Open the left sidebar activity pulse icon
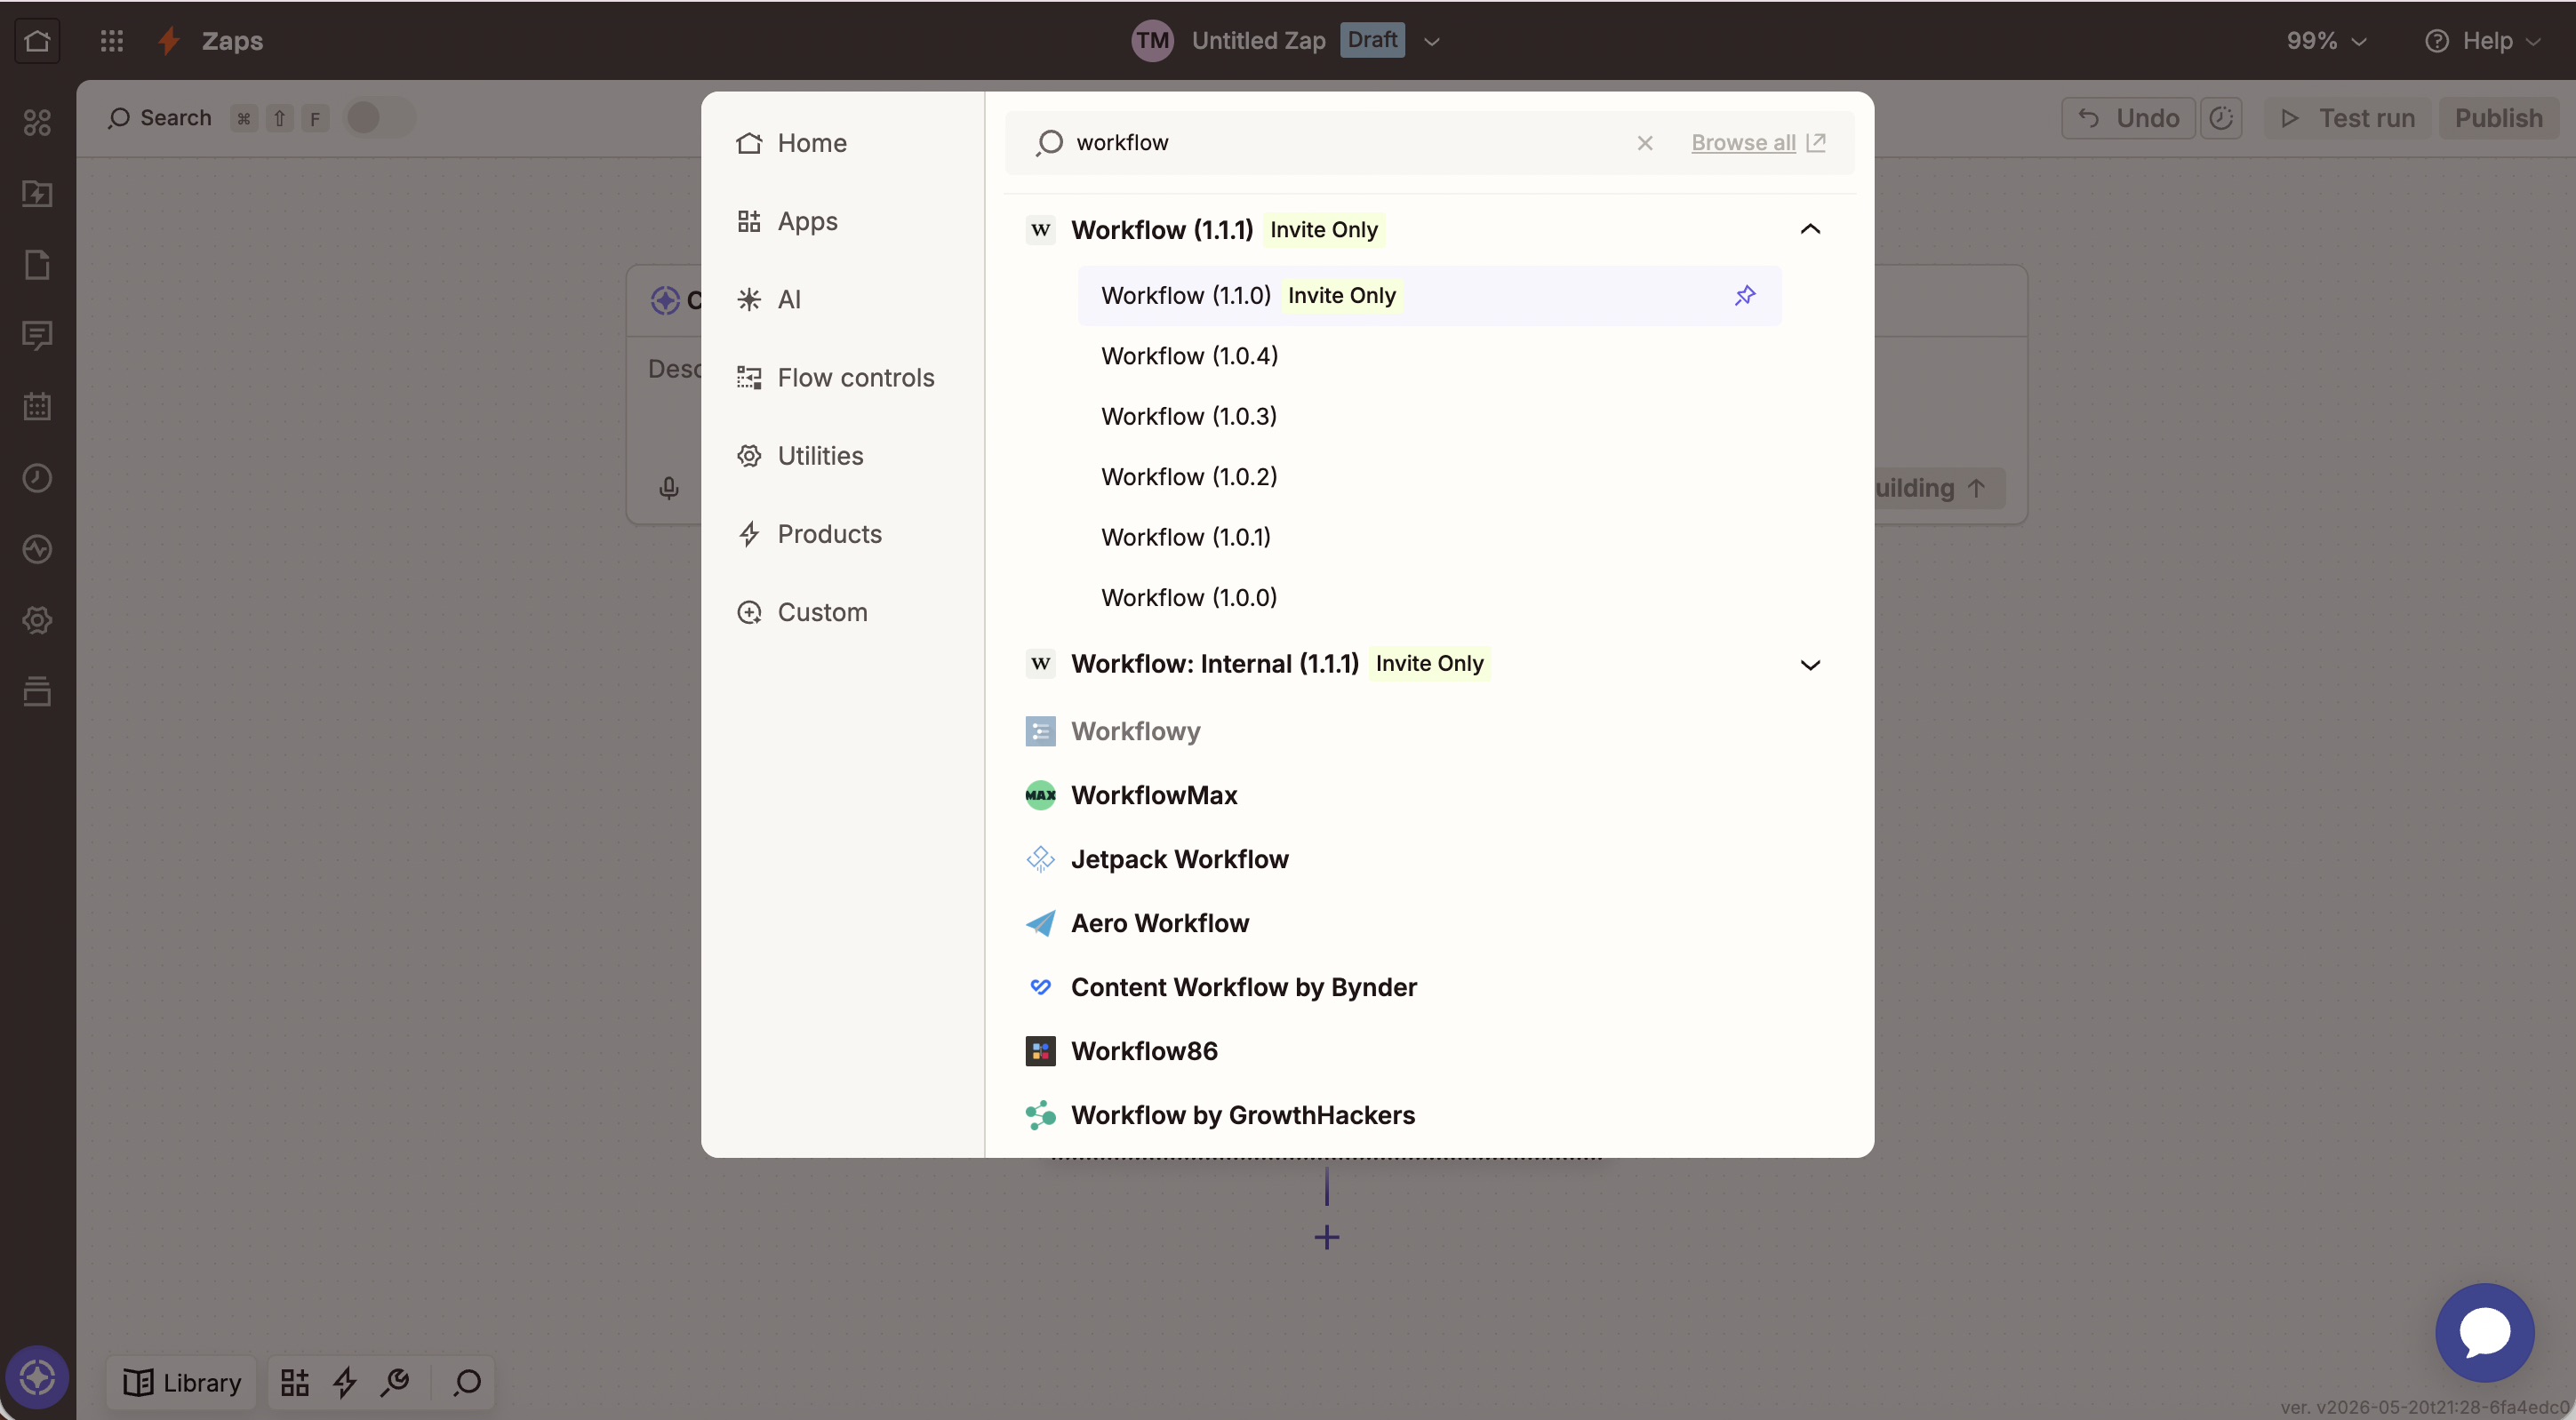The height and width of the screenshot is (1420, 2576). [x=37, y=548]
